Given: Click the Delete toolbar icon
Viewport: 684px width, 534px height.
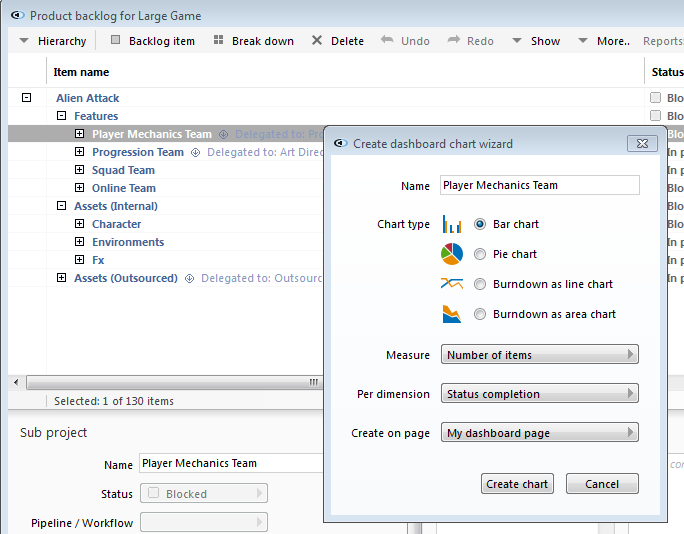Looking at the screenshot, I should click(x=317, y=41).
